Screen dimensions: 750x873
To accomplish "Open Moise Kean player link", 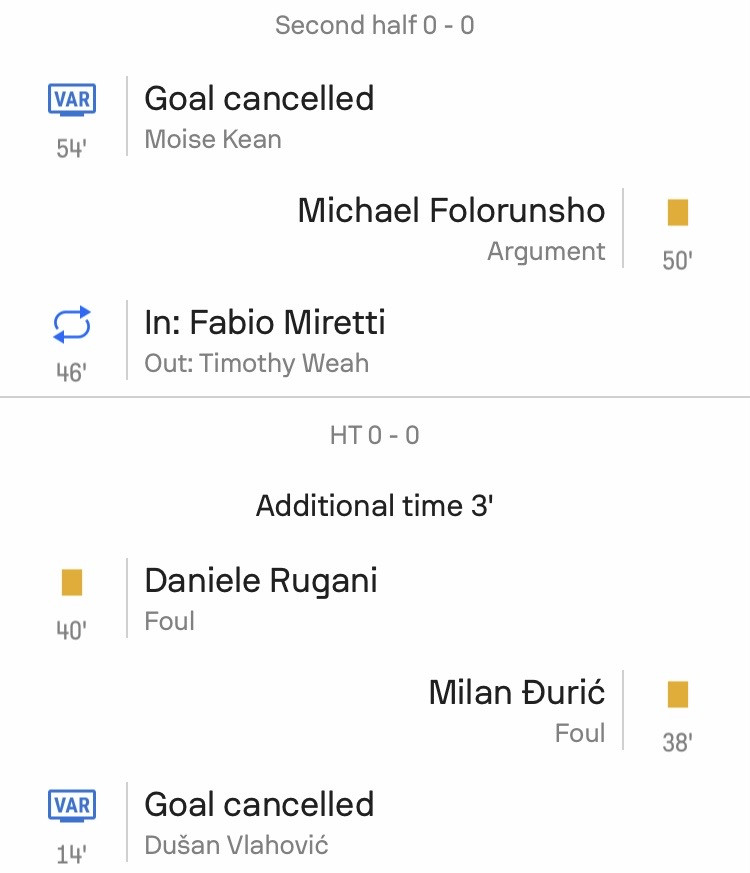I will (x=213, y=139).
